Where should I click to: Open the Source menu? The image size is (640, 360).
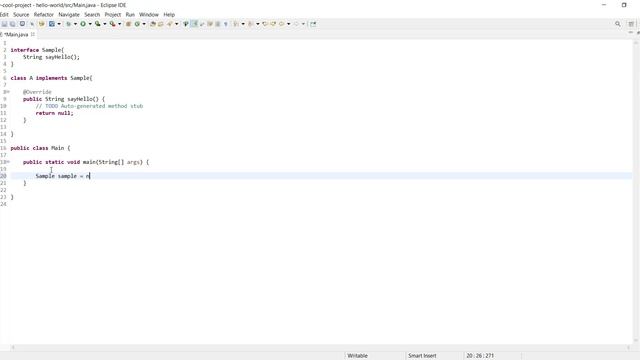(x=21, y=14)
